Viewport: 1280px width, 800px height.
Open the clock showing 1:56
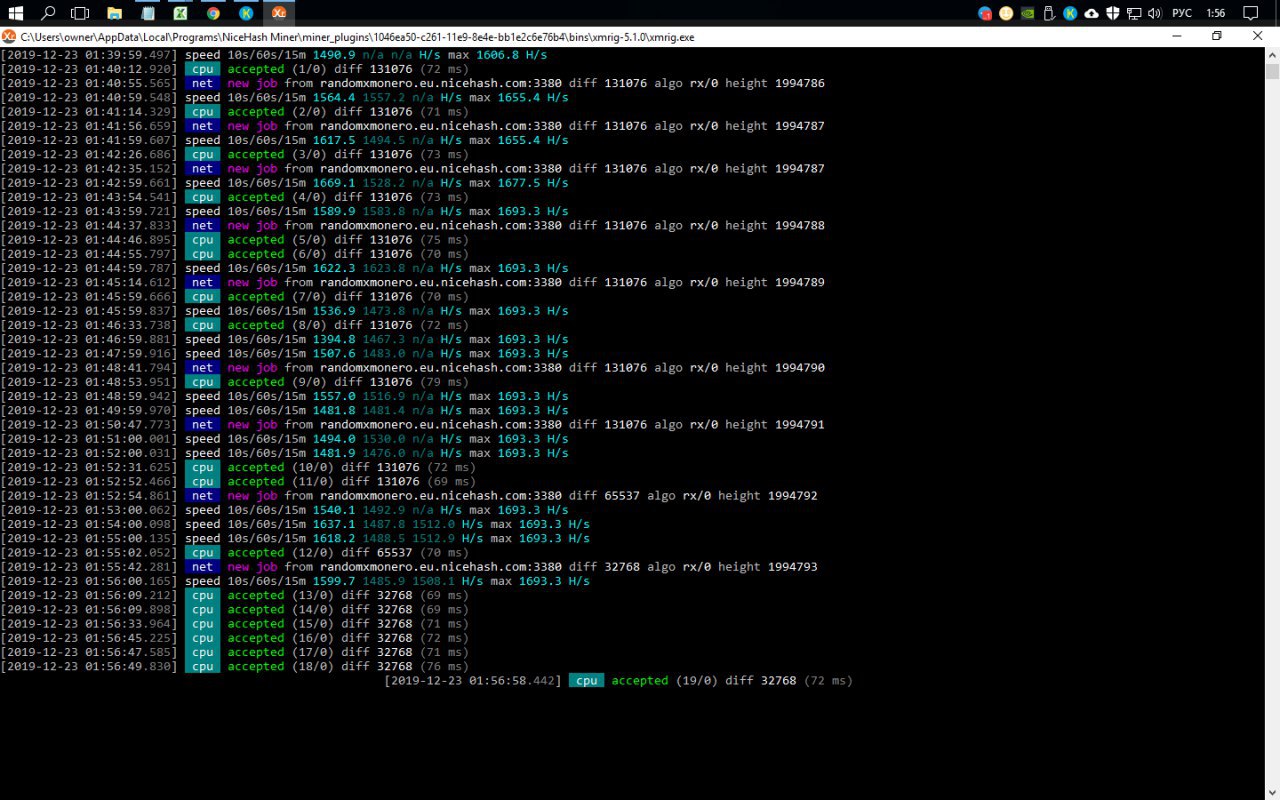(x=1215, y=13)
